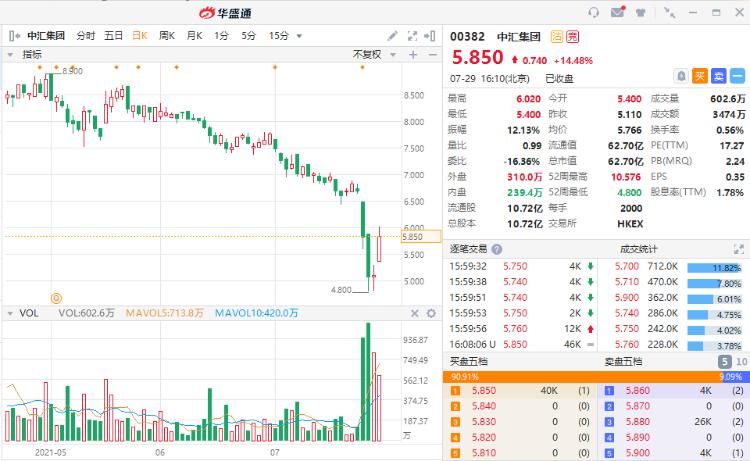Click the 华盛通 logo
This screenshot has width=750, height=461.
tap(225, 13)
